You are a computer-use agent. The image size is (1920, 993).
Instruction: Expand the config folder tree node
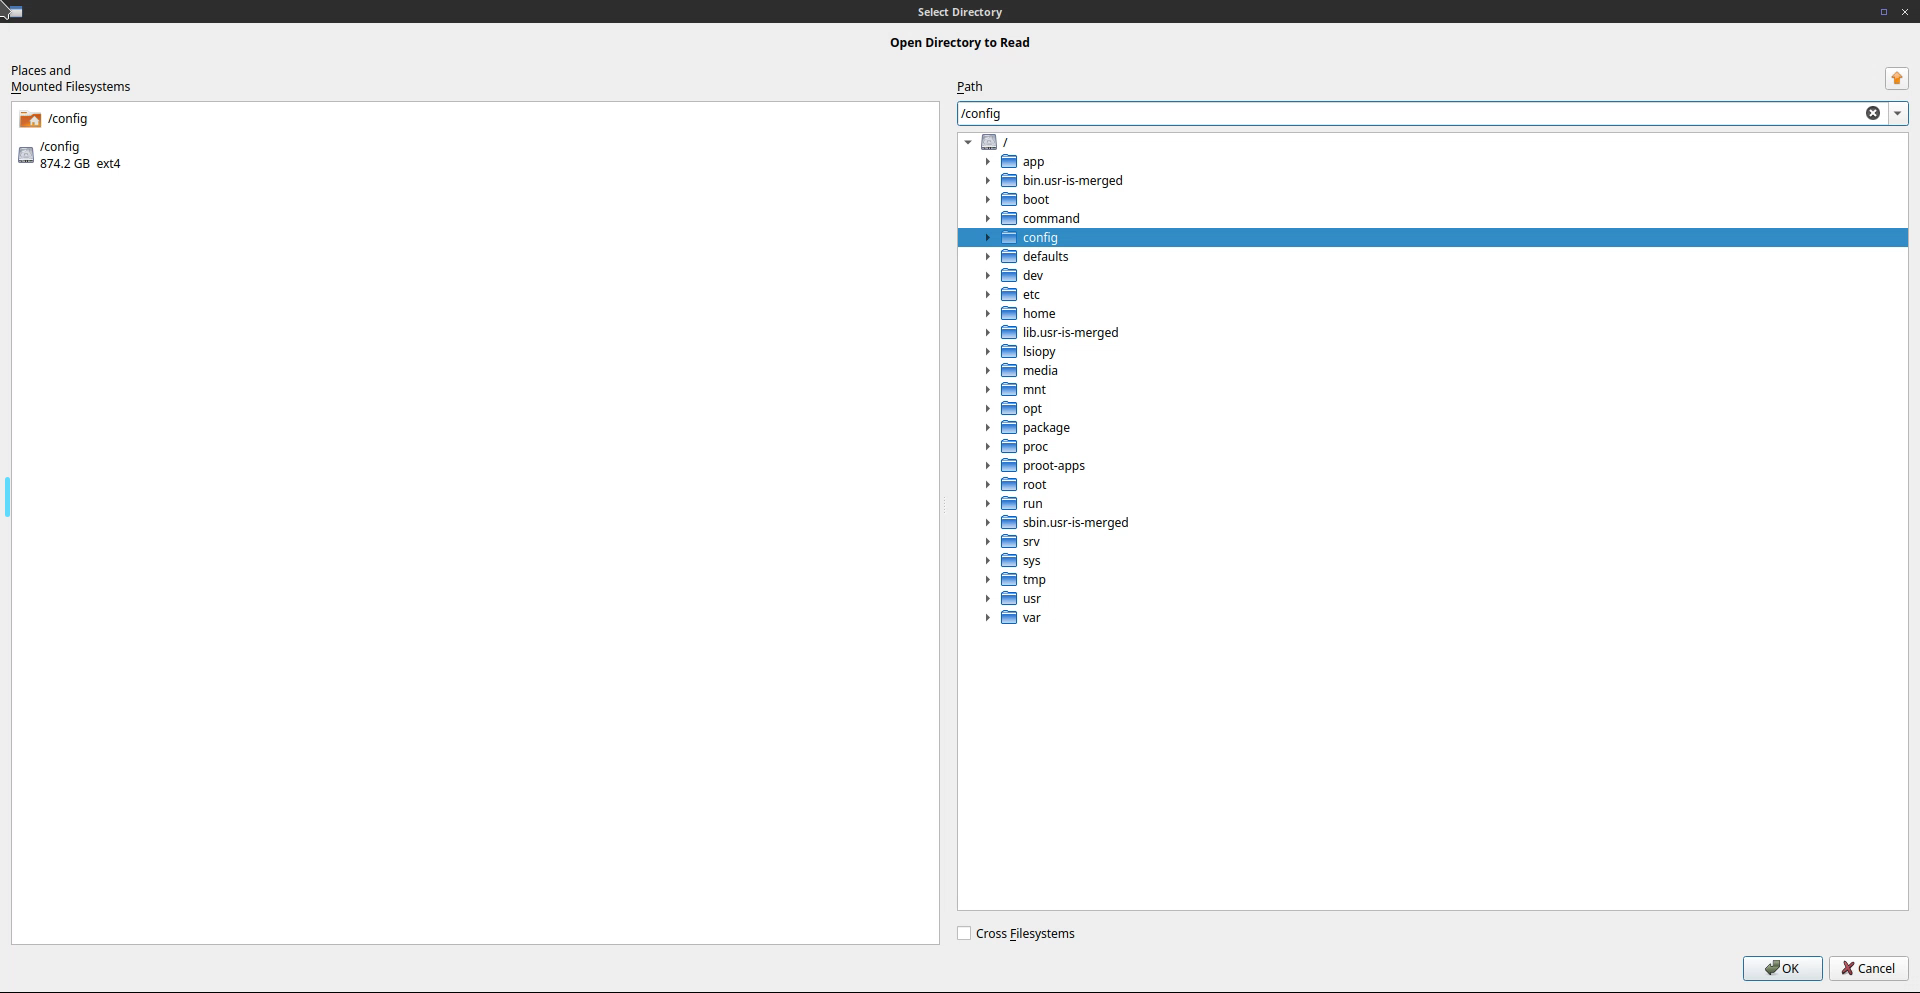[987, 238]
